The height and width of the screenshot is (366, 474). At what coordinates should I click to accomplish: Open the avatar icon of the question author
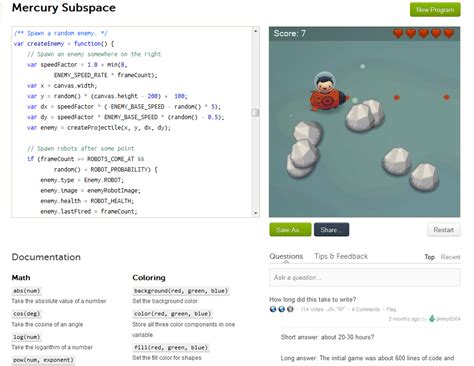432,319
